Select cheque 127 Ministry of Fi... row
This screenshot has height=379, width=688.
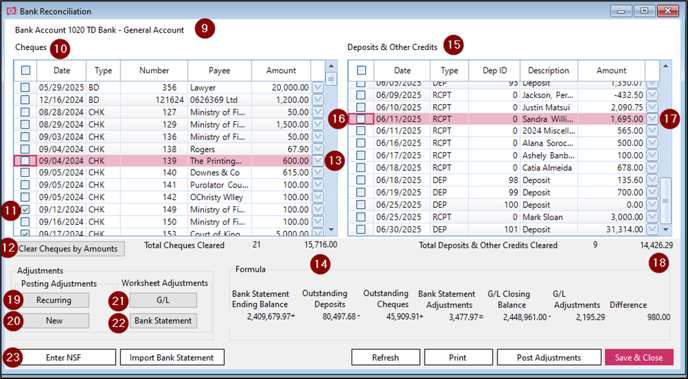(x=170, y=112)
